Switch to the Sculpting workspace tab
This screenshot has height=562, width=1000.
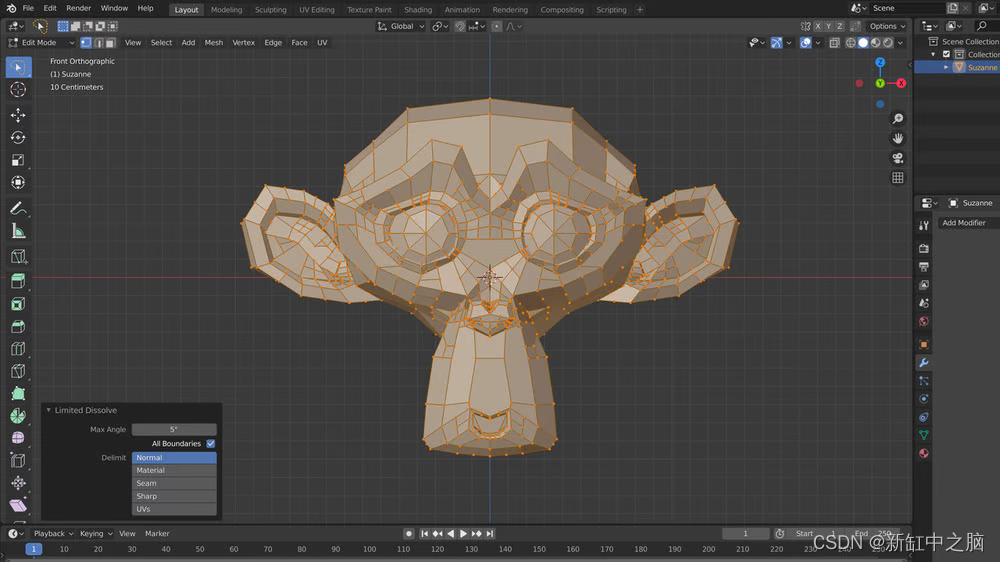270,10
